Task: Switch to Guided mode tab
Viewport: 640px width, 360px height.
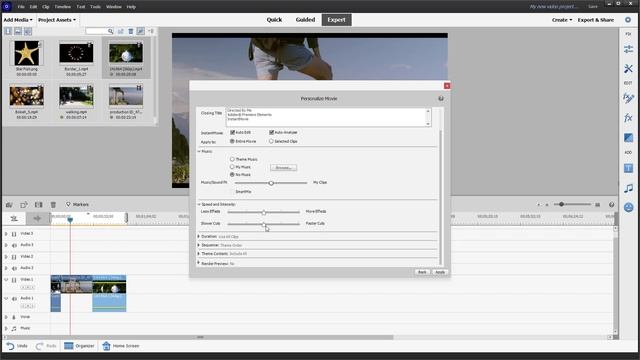Action: click(x=305, y=20)
